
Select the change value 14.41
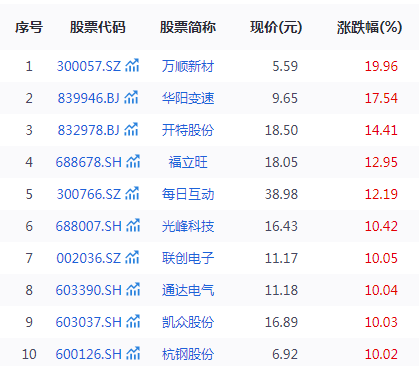coord(381,130)
